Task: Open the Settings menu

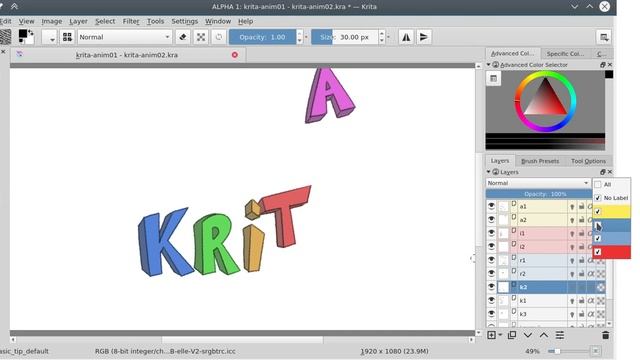Action: click(x=184, y=21)
